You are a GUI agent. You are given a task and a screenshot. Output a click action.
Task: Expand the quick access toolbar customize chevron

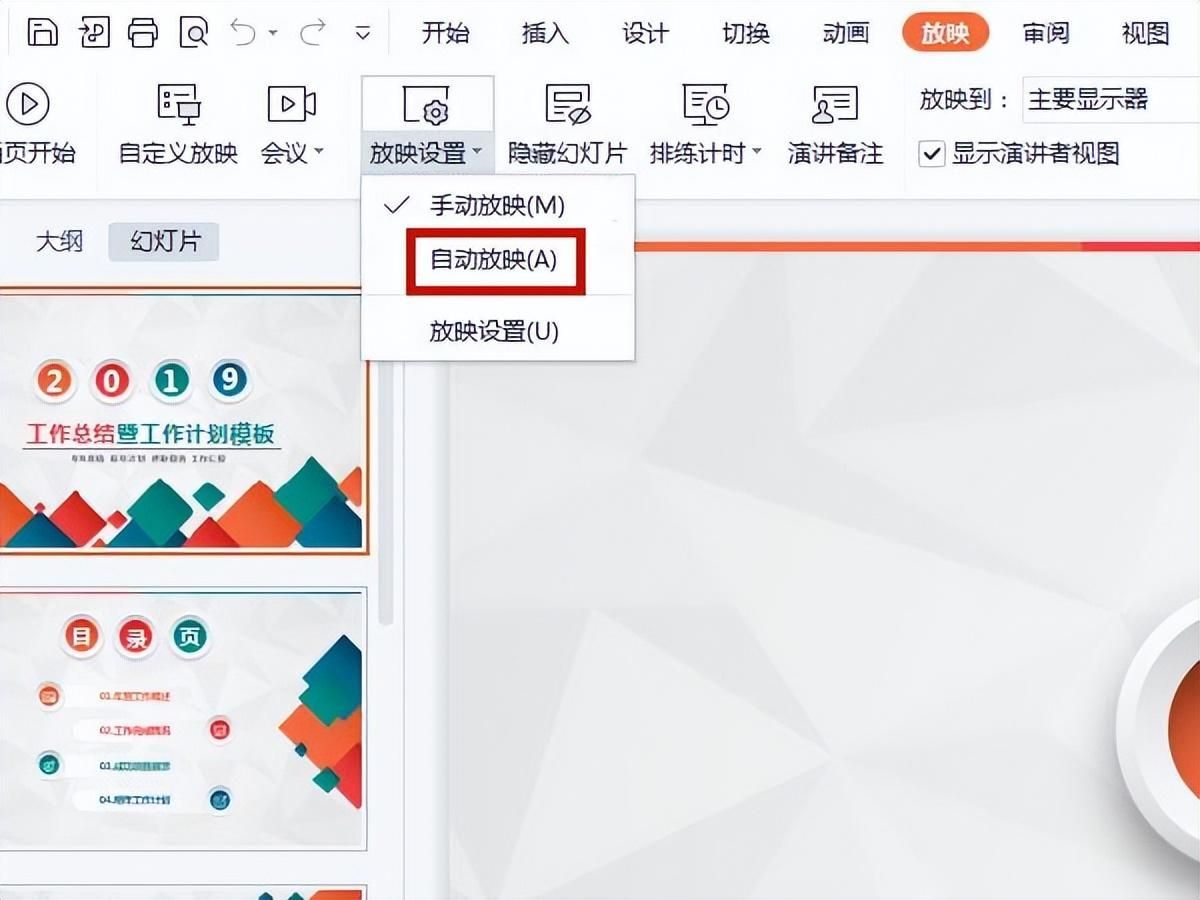point(363,33)
